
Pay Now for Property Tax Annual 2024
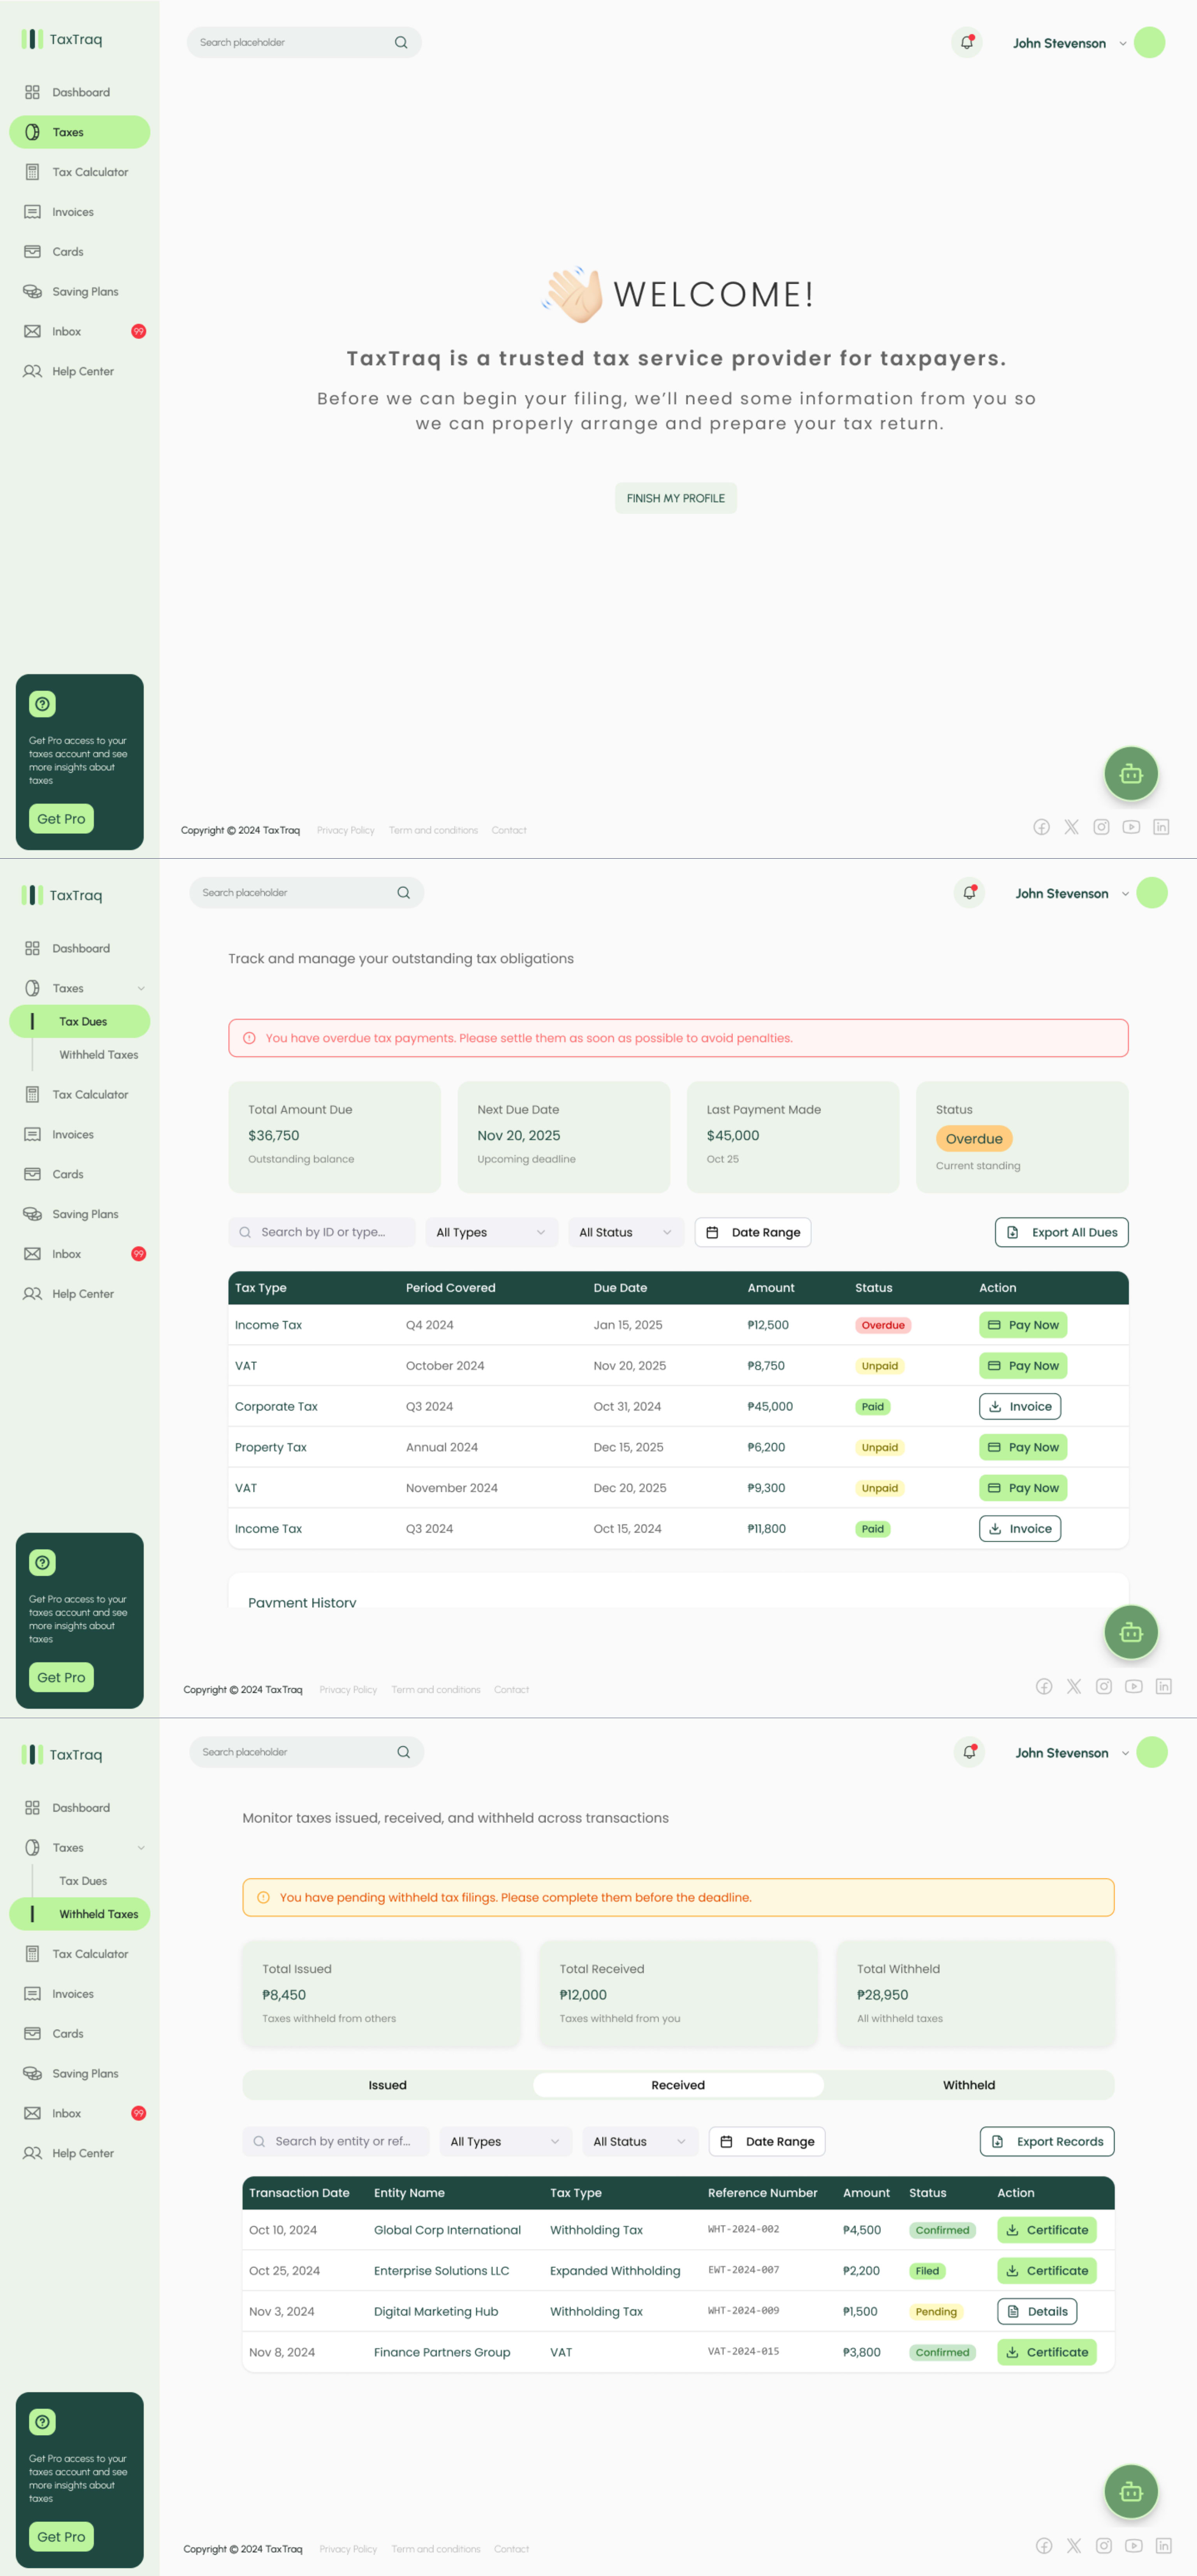[1023, 1447]
